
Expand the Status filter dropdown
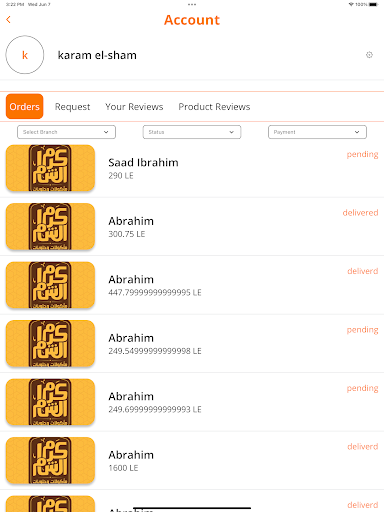click(x=192, y=132)
